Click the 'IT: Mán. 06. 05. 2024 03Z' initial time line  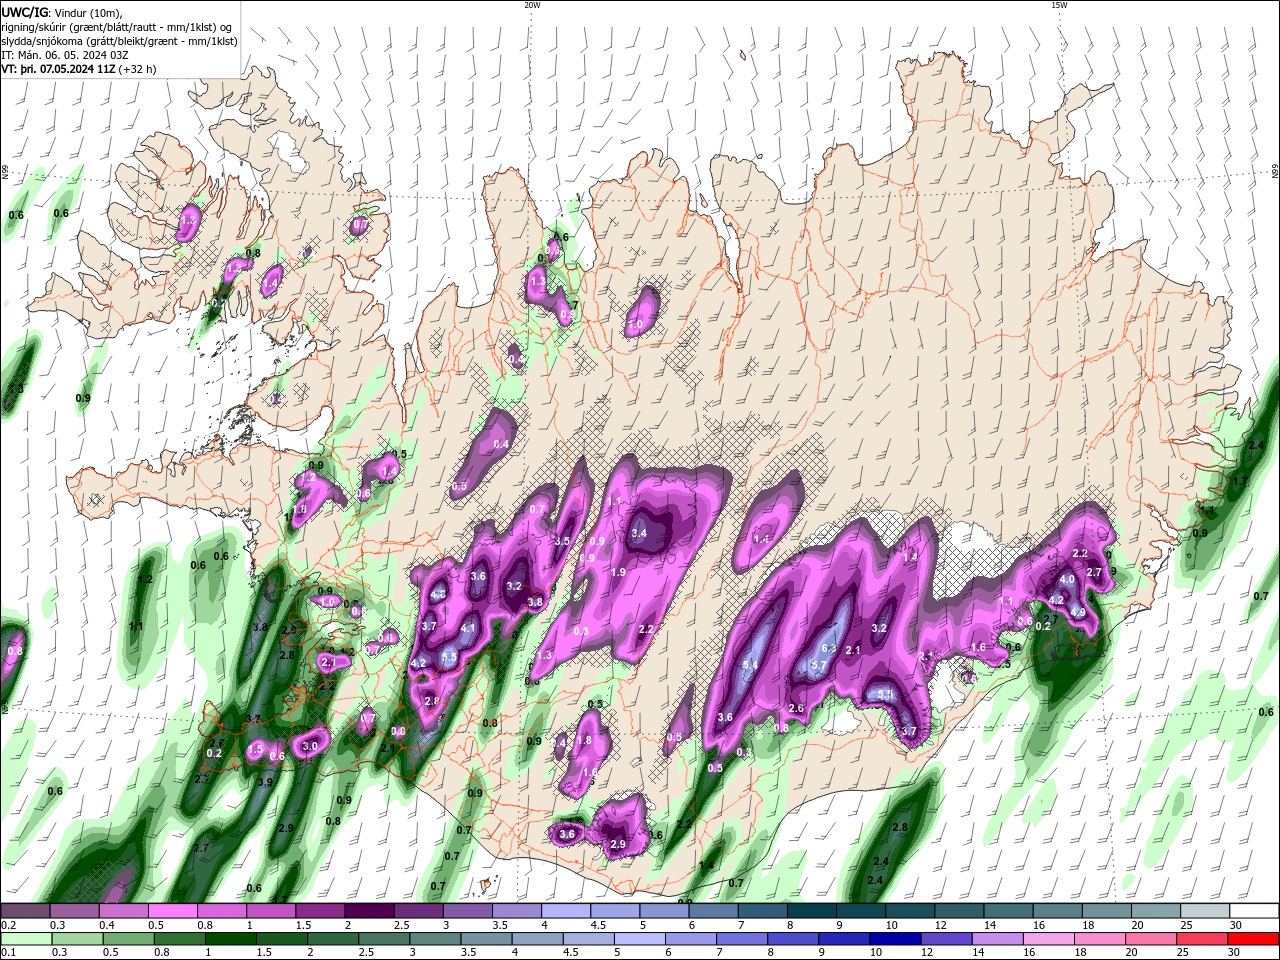click(65, 55)
